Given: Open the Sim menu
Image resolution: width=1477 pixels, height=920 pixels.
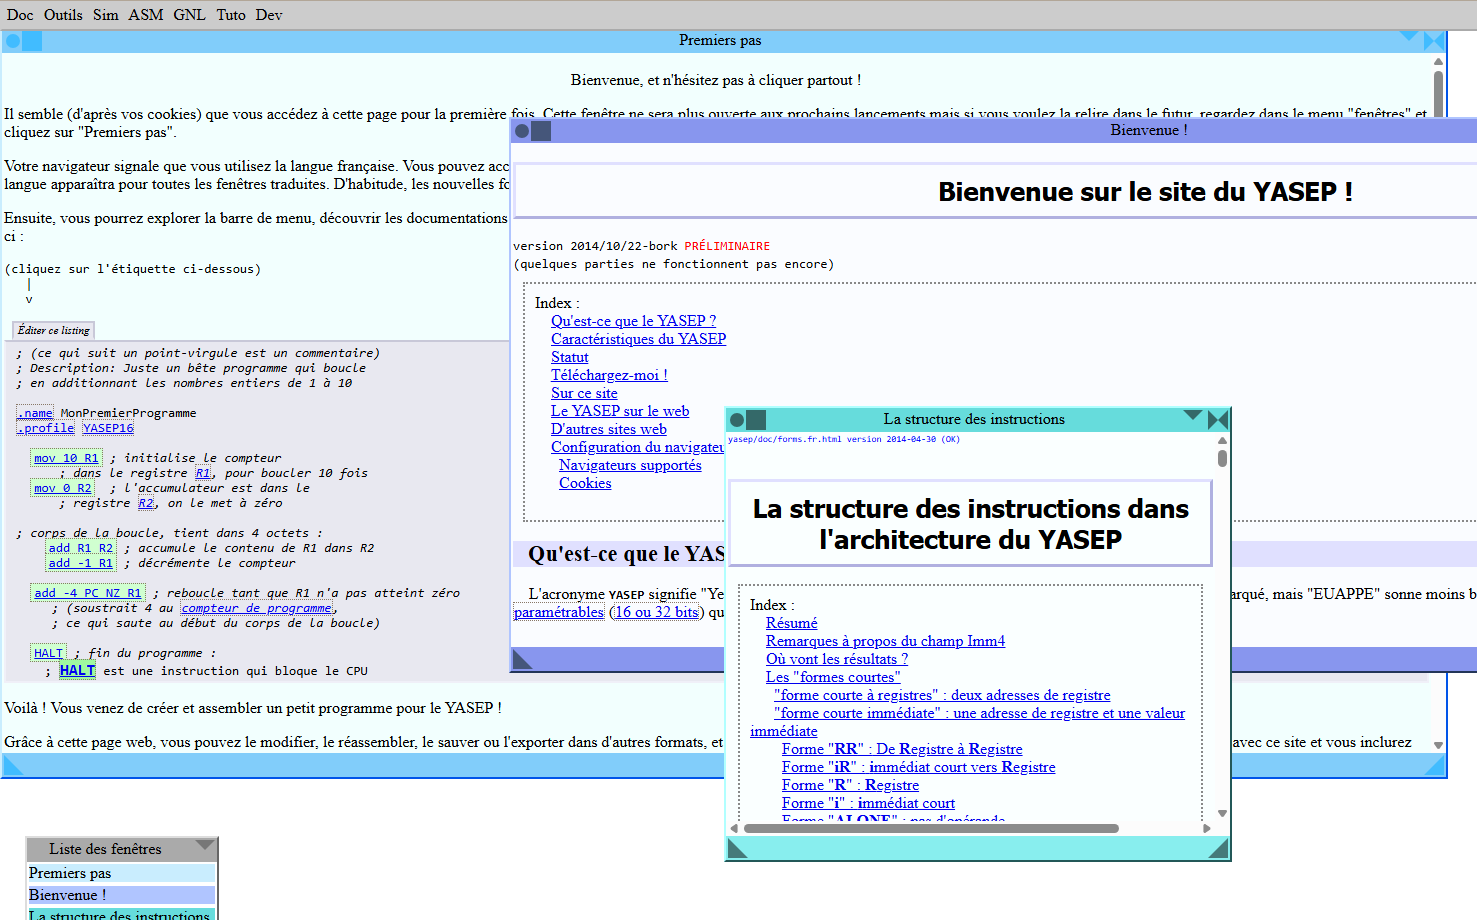Looking at the screenshot, I should point(105,15).
